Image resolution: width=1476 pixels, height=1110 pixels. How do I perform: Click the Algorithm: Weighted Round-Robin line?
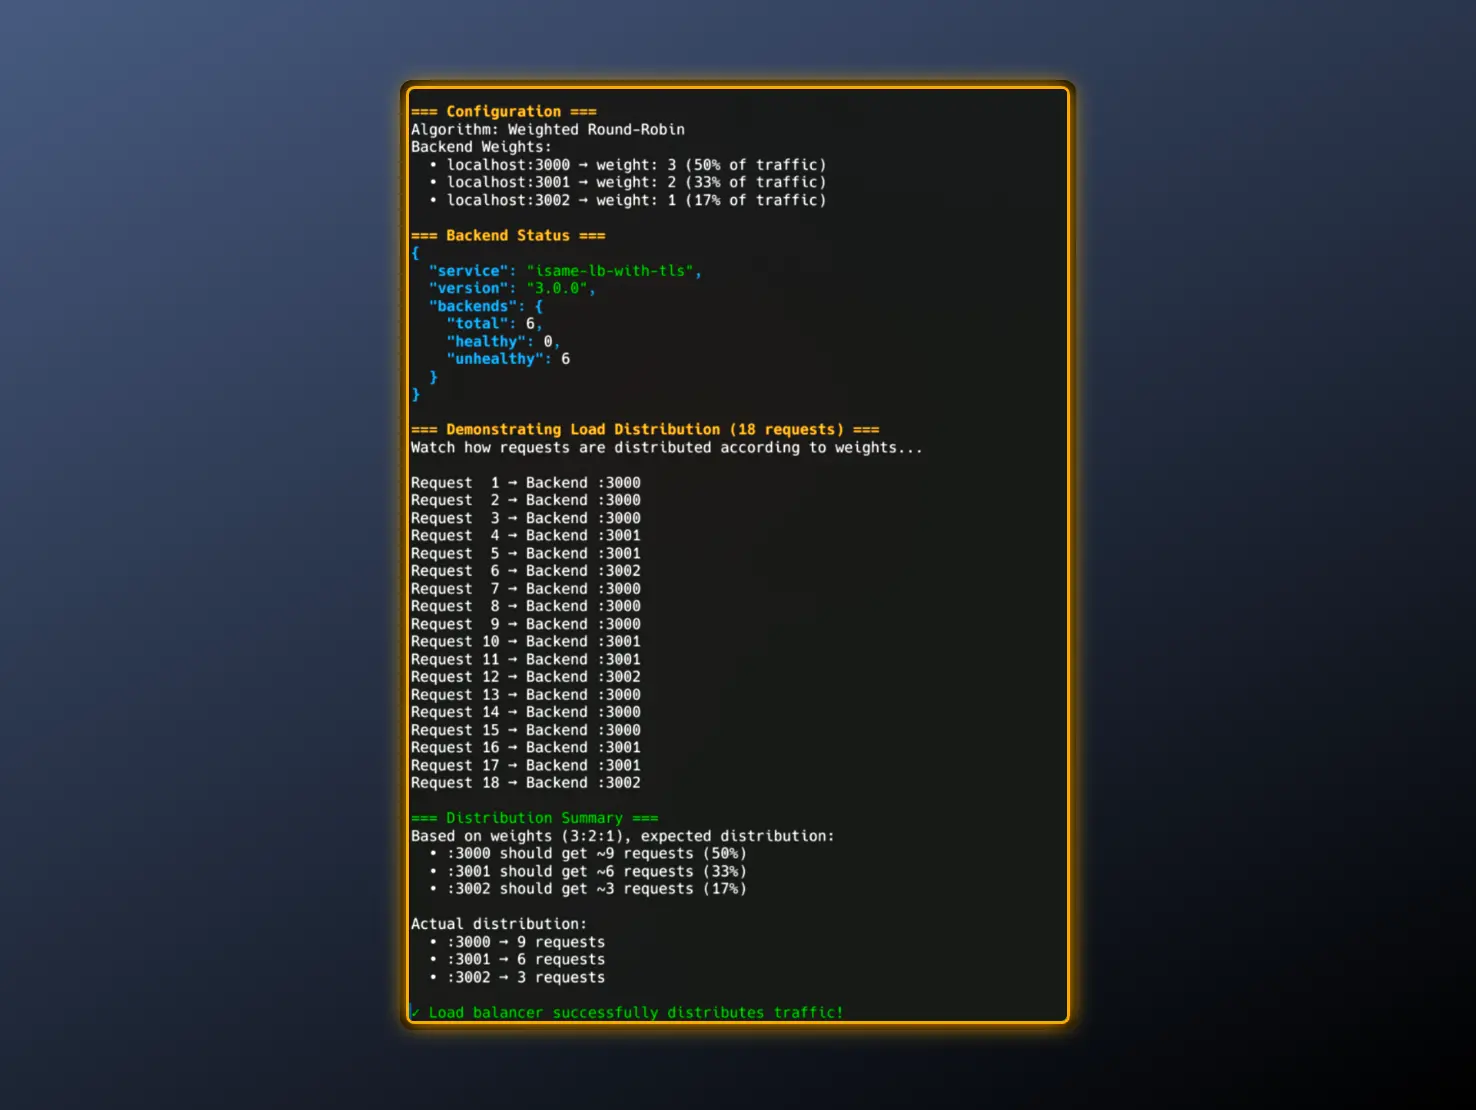pyautogui.click(x=547, y=130)
